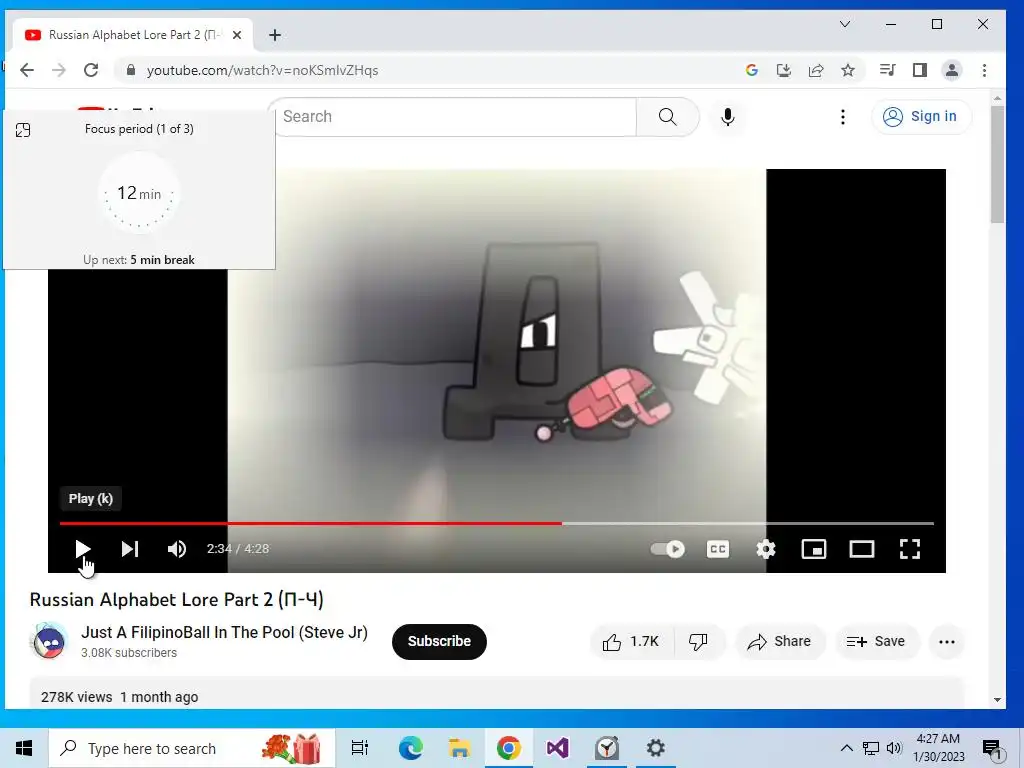Viewport: 1024px width, 768px height.
Task: Reload the YouTube page
Action: coord(91,70)
